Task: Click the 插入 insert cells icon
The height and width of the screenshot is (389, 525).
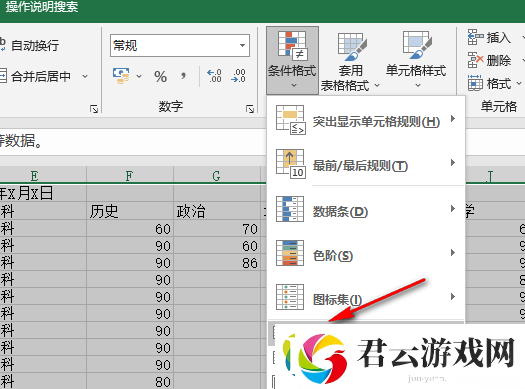Action: click(475, 37)
